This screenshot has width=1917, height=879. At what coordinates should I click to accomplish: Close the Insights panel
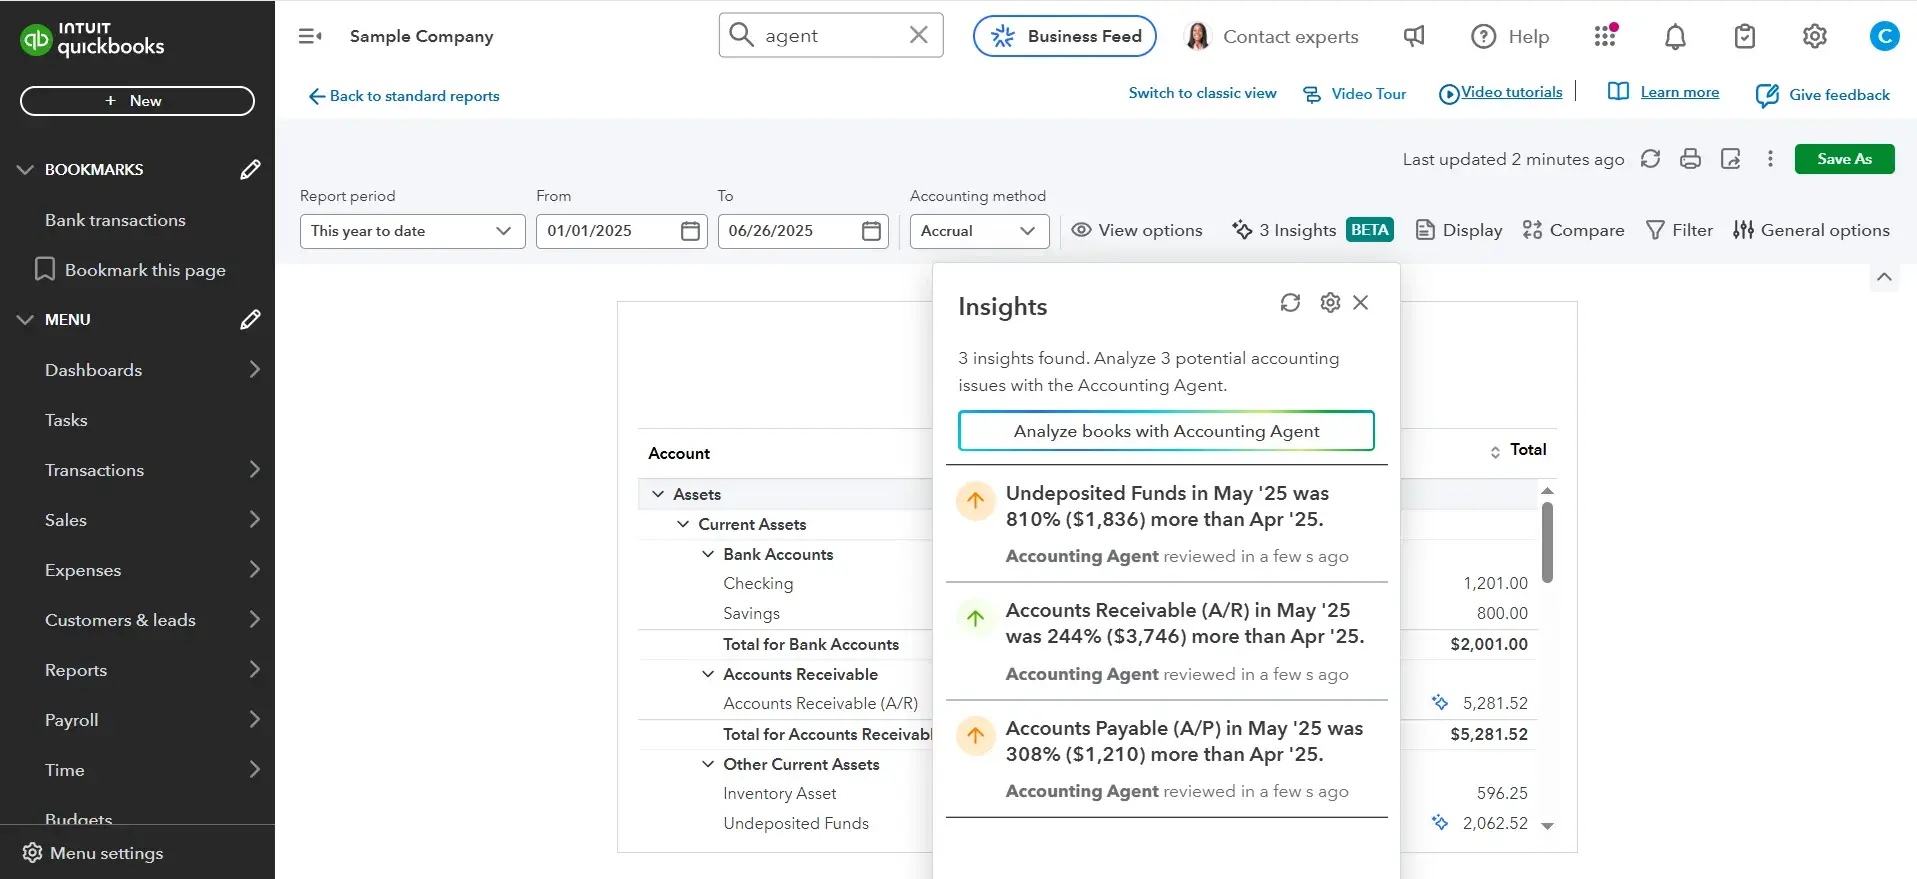(1361, 302)
